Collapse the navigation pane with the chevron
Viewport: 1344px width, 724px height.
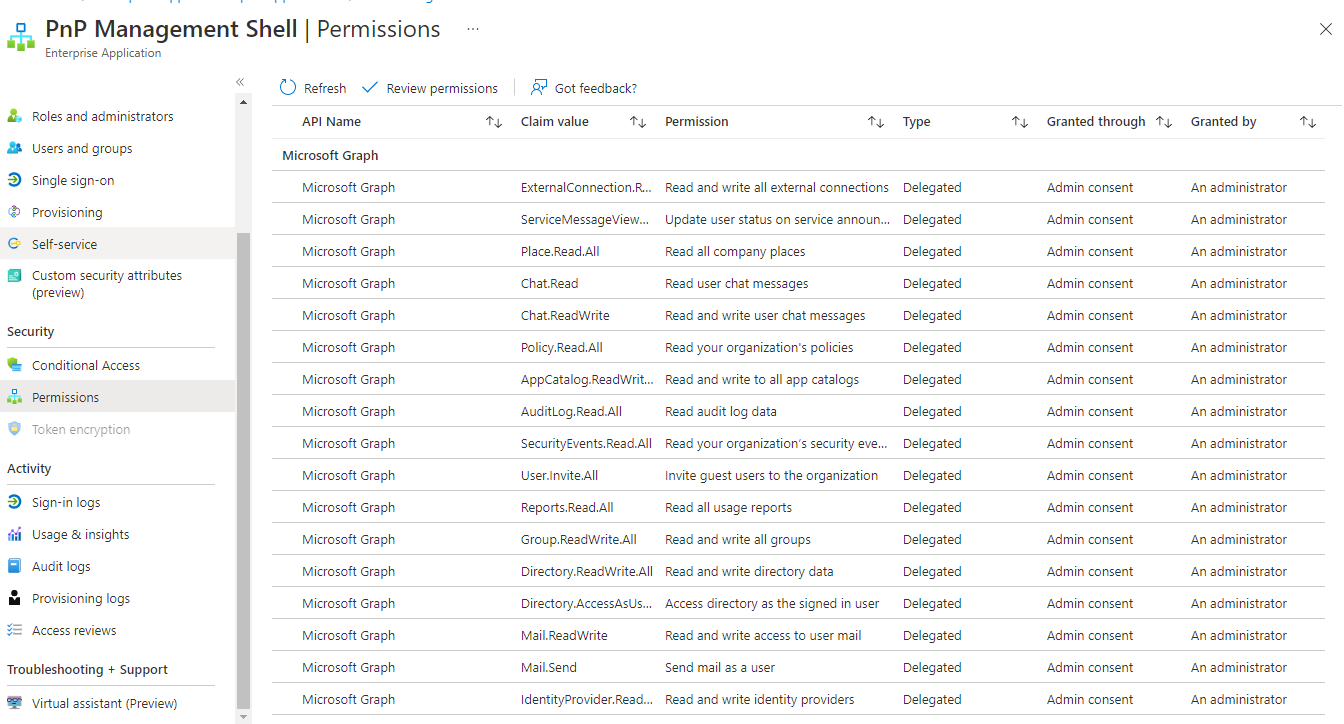(240, 82)
